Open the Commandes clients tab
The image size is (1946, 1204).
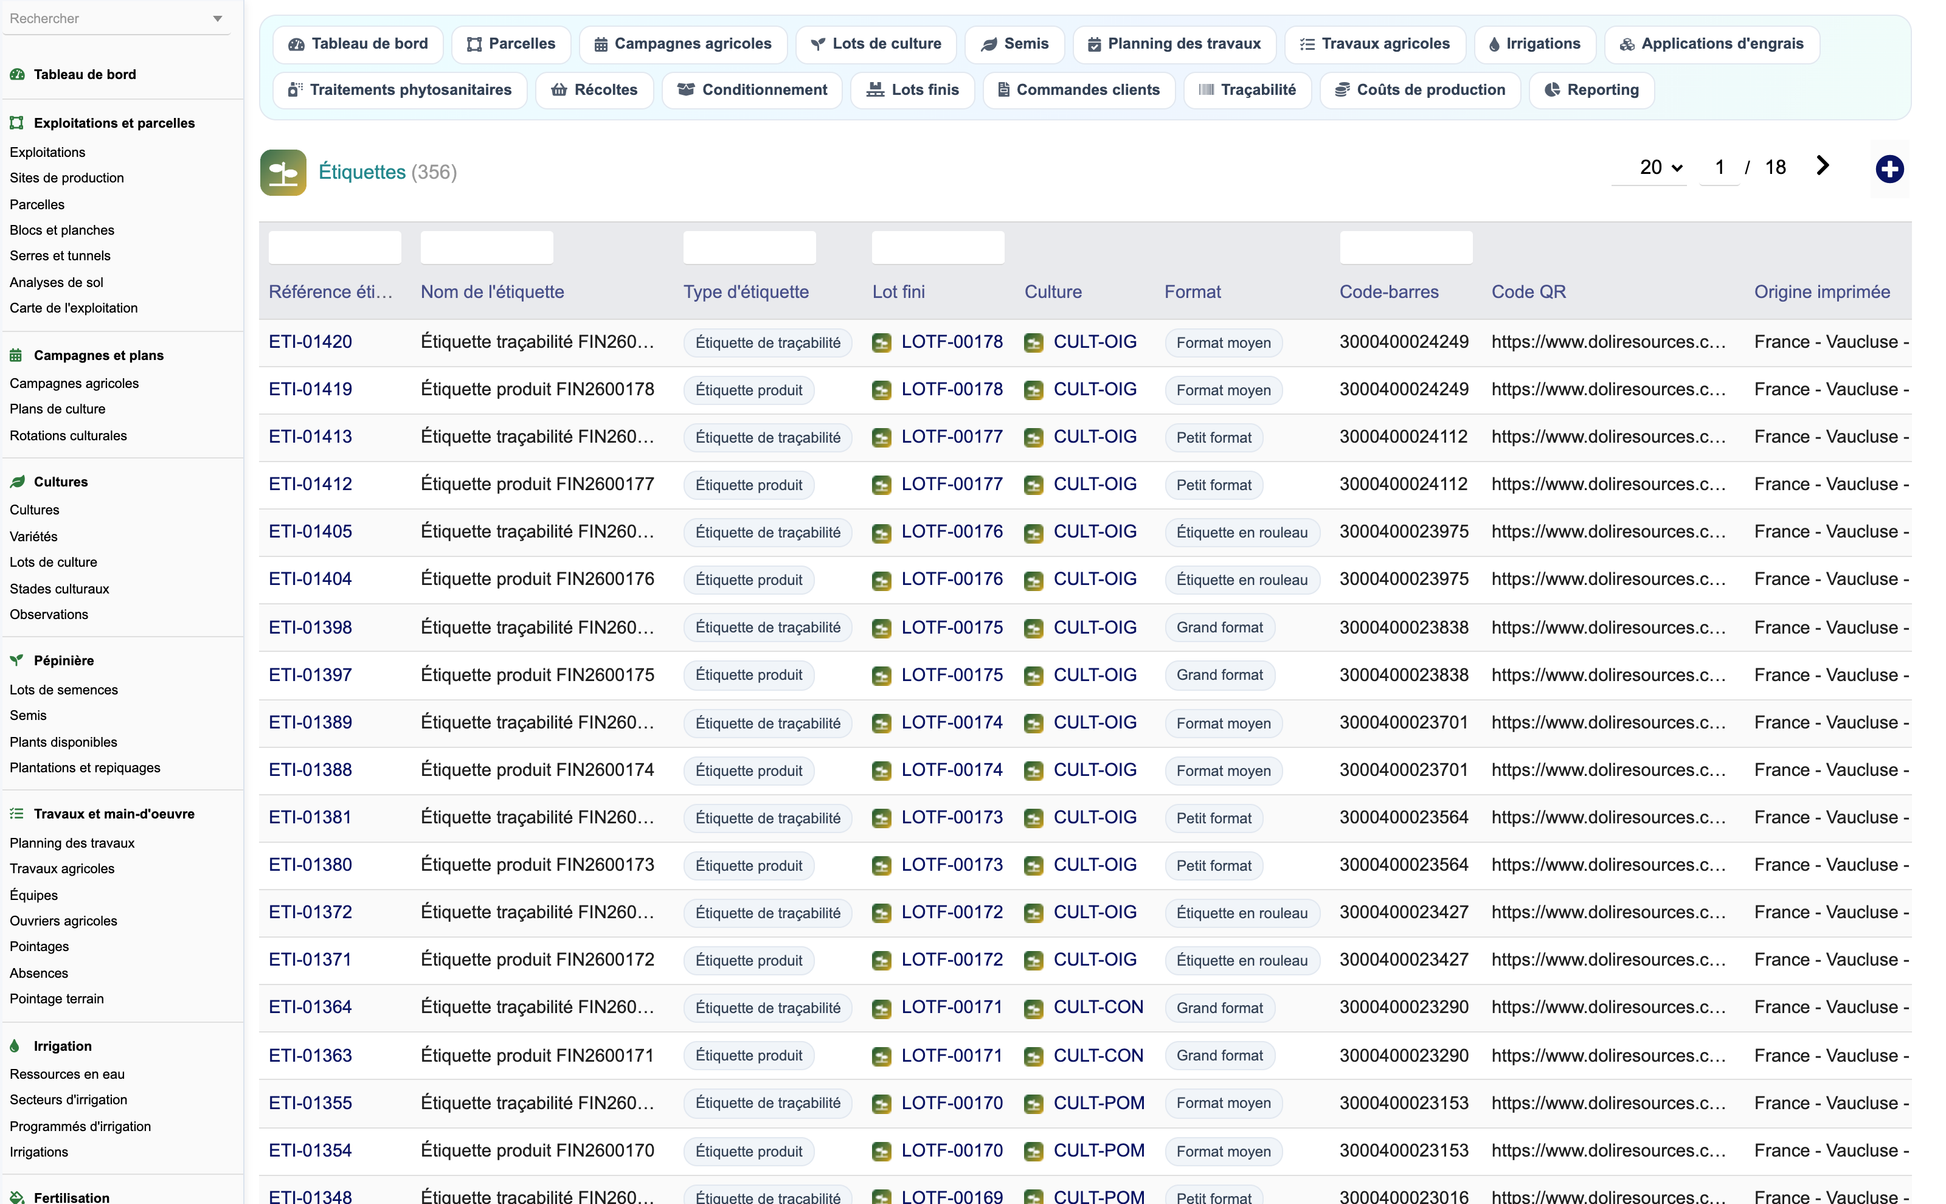[1079, 90]
